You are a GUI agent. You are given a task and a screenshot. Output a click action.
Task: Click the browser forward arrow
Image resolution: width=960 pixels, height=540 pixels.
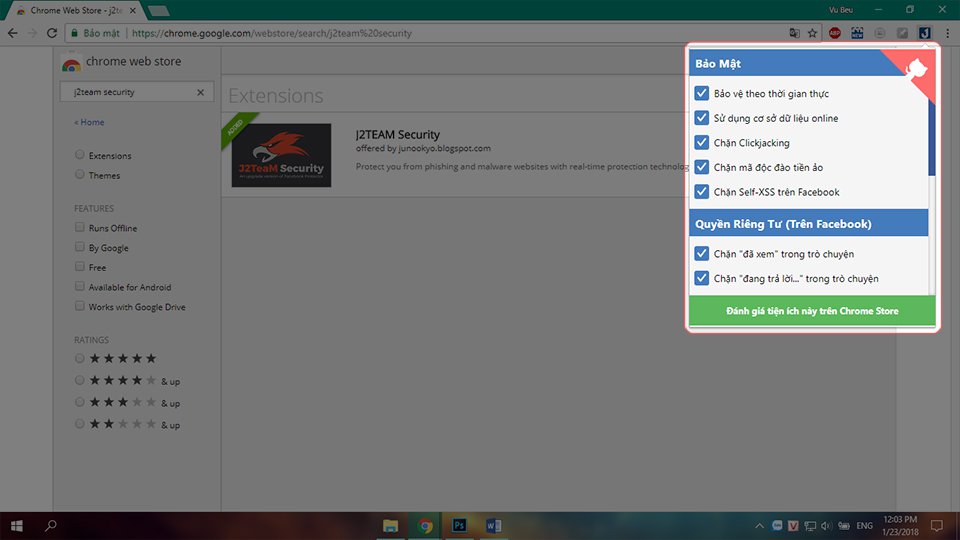tap(32, 33)
